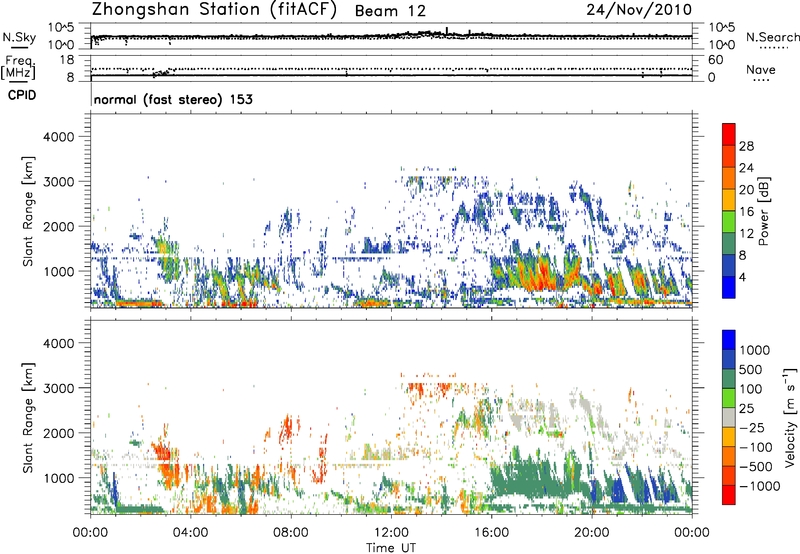Viewport: 800px width, 554px height.
Task: Click '12:00' on the time axis
Action: (391, 533)
